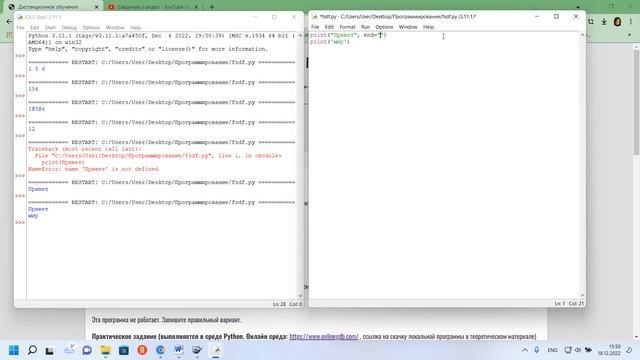Click 'Ln: 1' status in editor
The image size is (640, 360).
pyautogui.click(x=560, y=304)
